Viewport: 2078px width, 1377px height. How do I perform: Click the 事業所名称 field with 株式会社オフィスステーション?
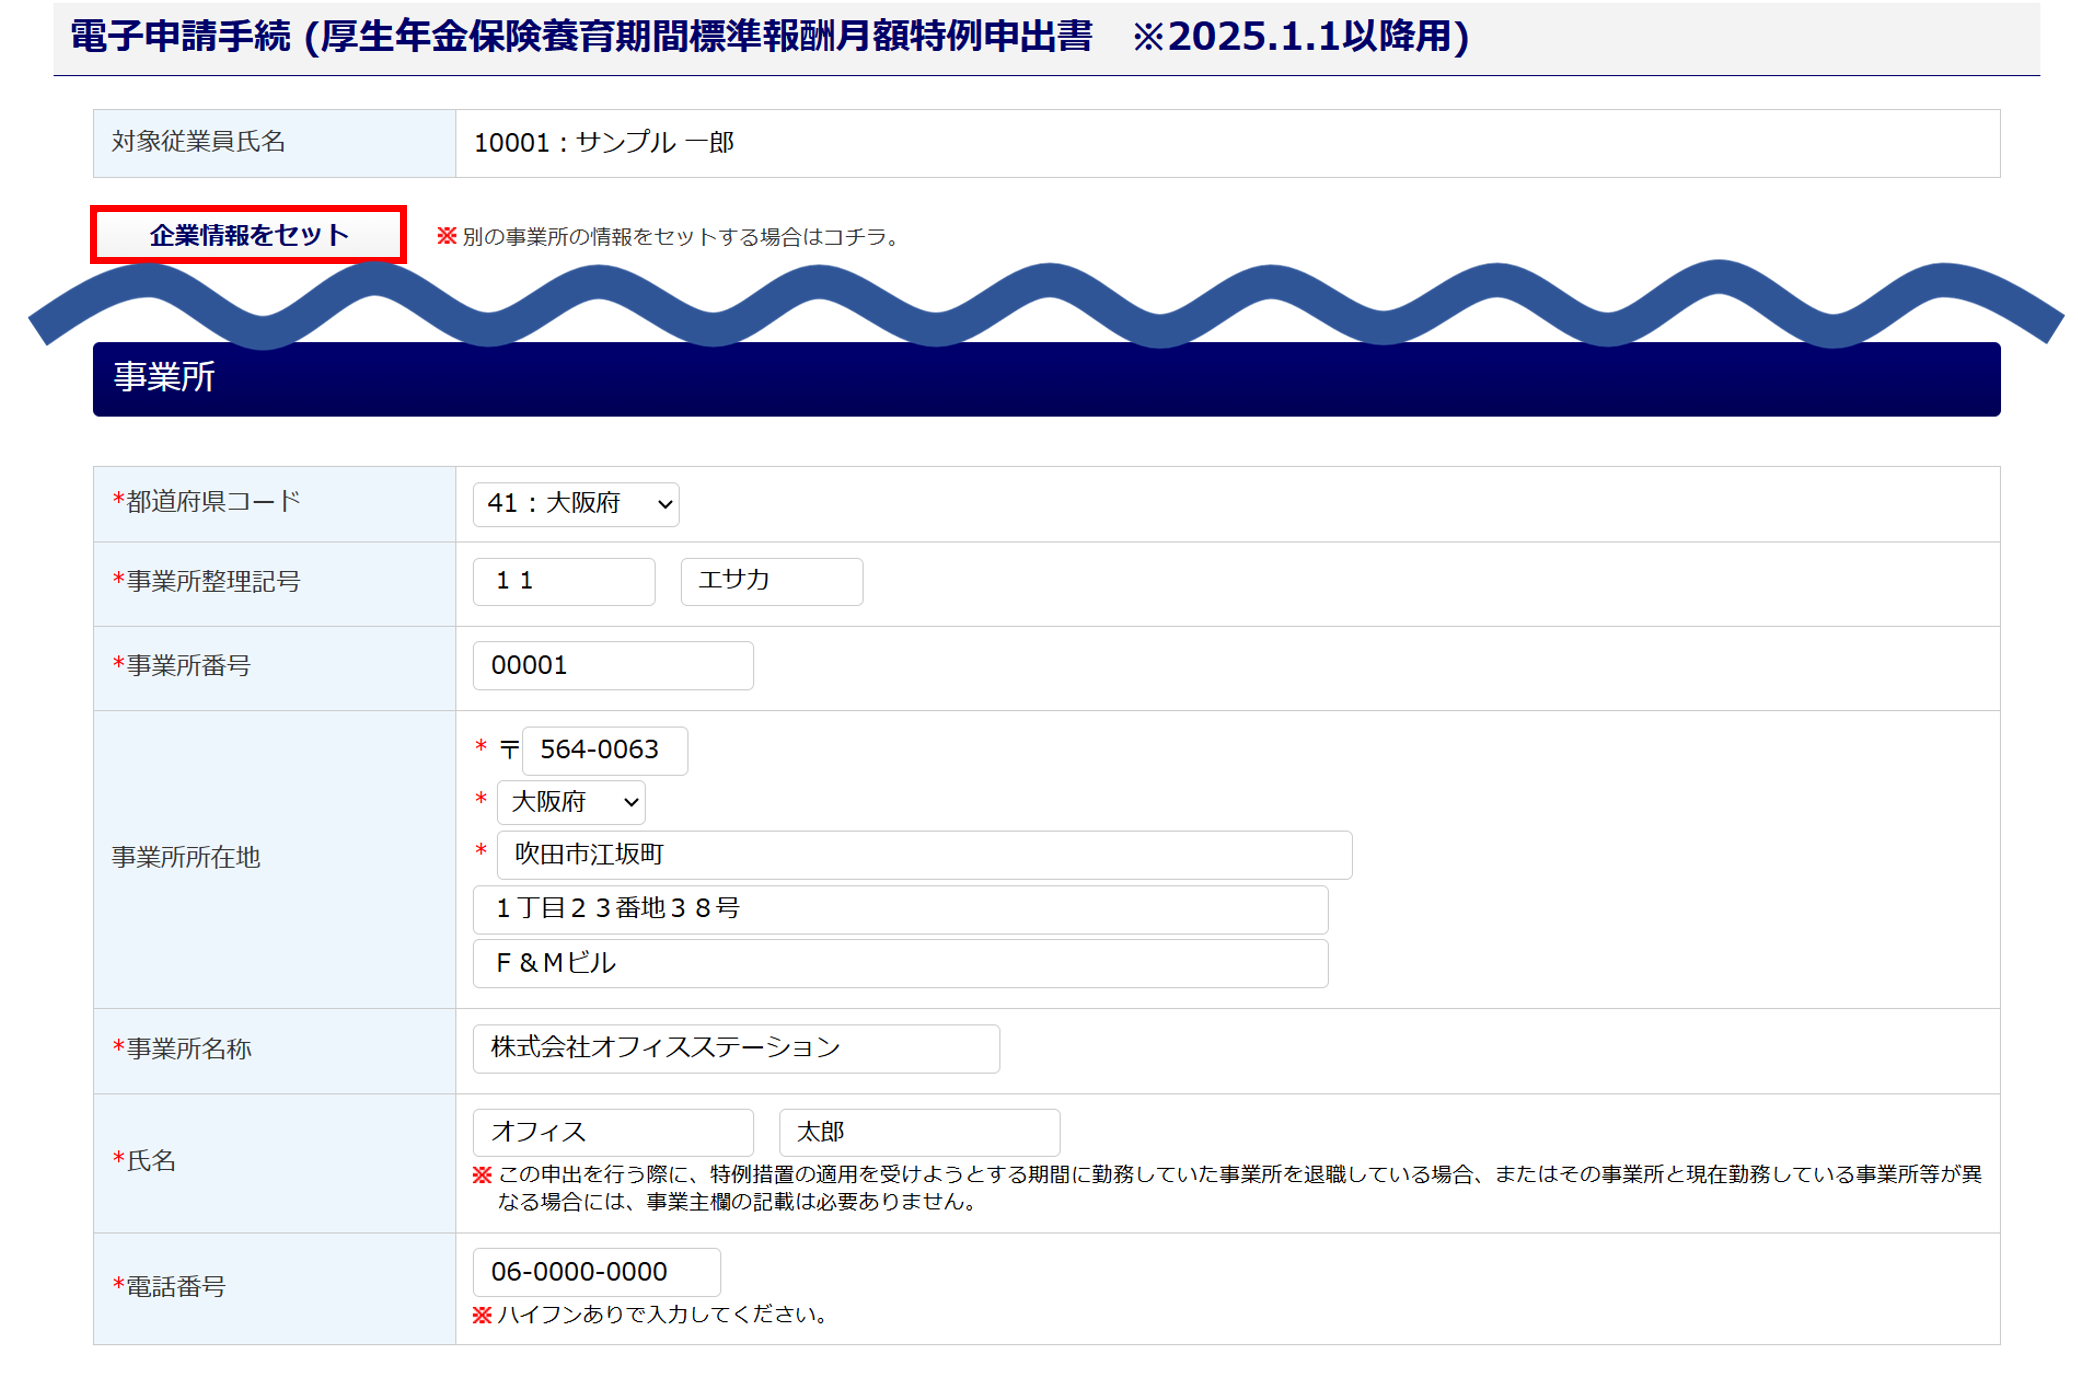[736, 1048]
